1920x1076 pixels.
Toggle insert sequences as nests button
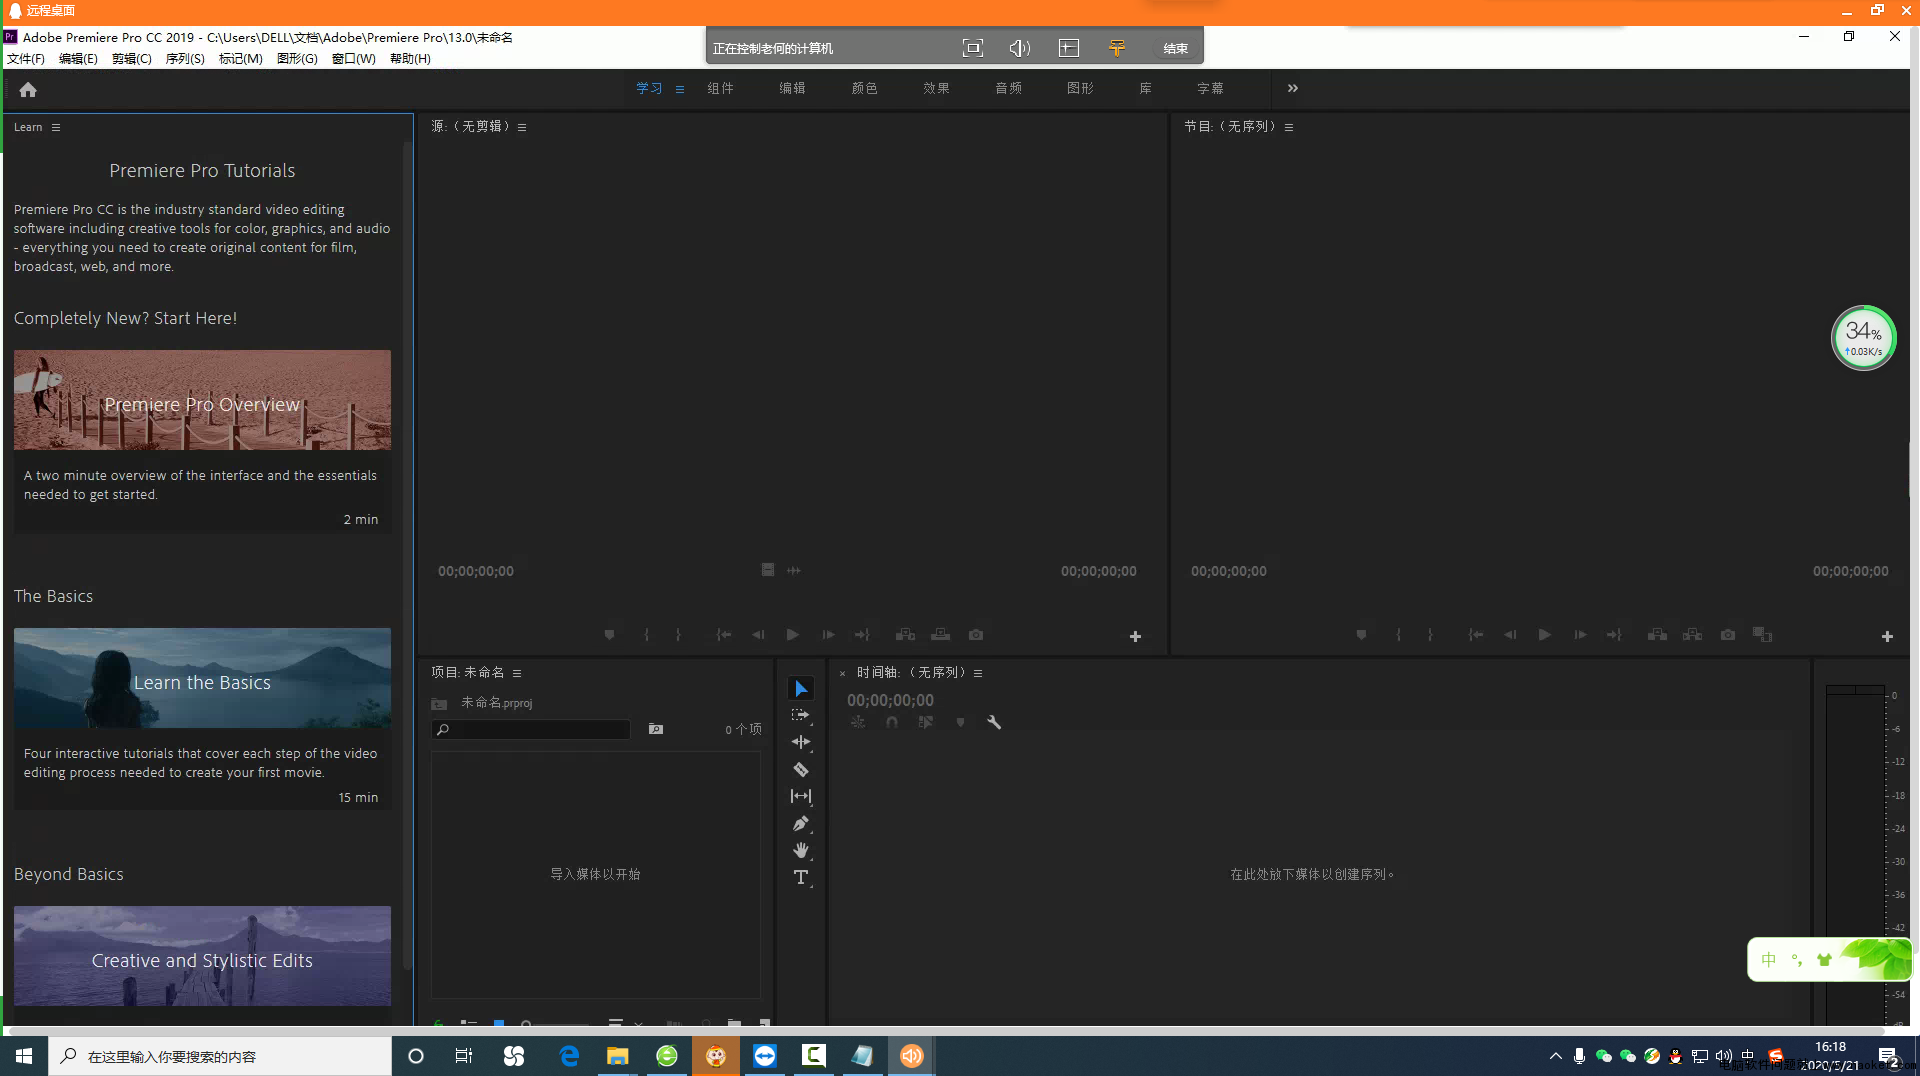click(x=858, y=722)
